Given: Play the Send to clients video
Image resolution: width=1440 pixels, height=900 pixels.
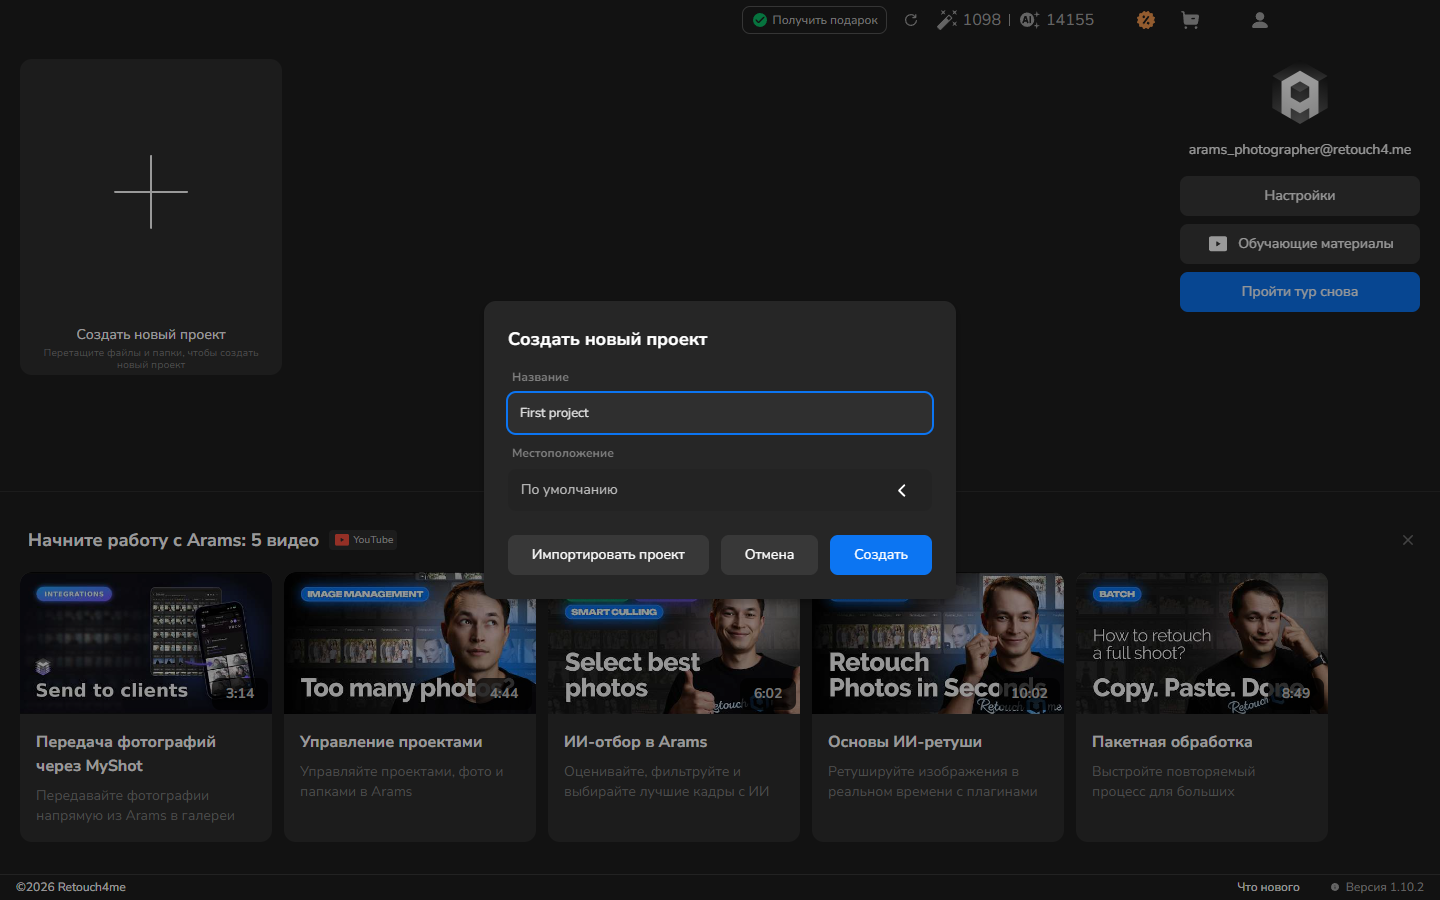Looking at the screenshot, I should pos(146,643).
